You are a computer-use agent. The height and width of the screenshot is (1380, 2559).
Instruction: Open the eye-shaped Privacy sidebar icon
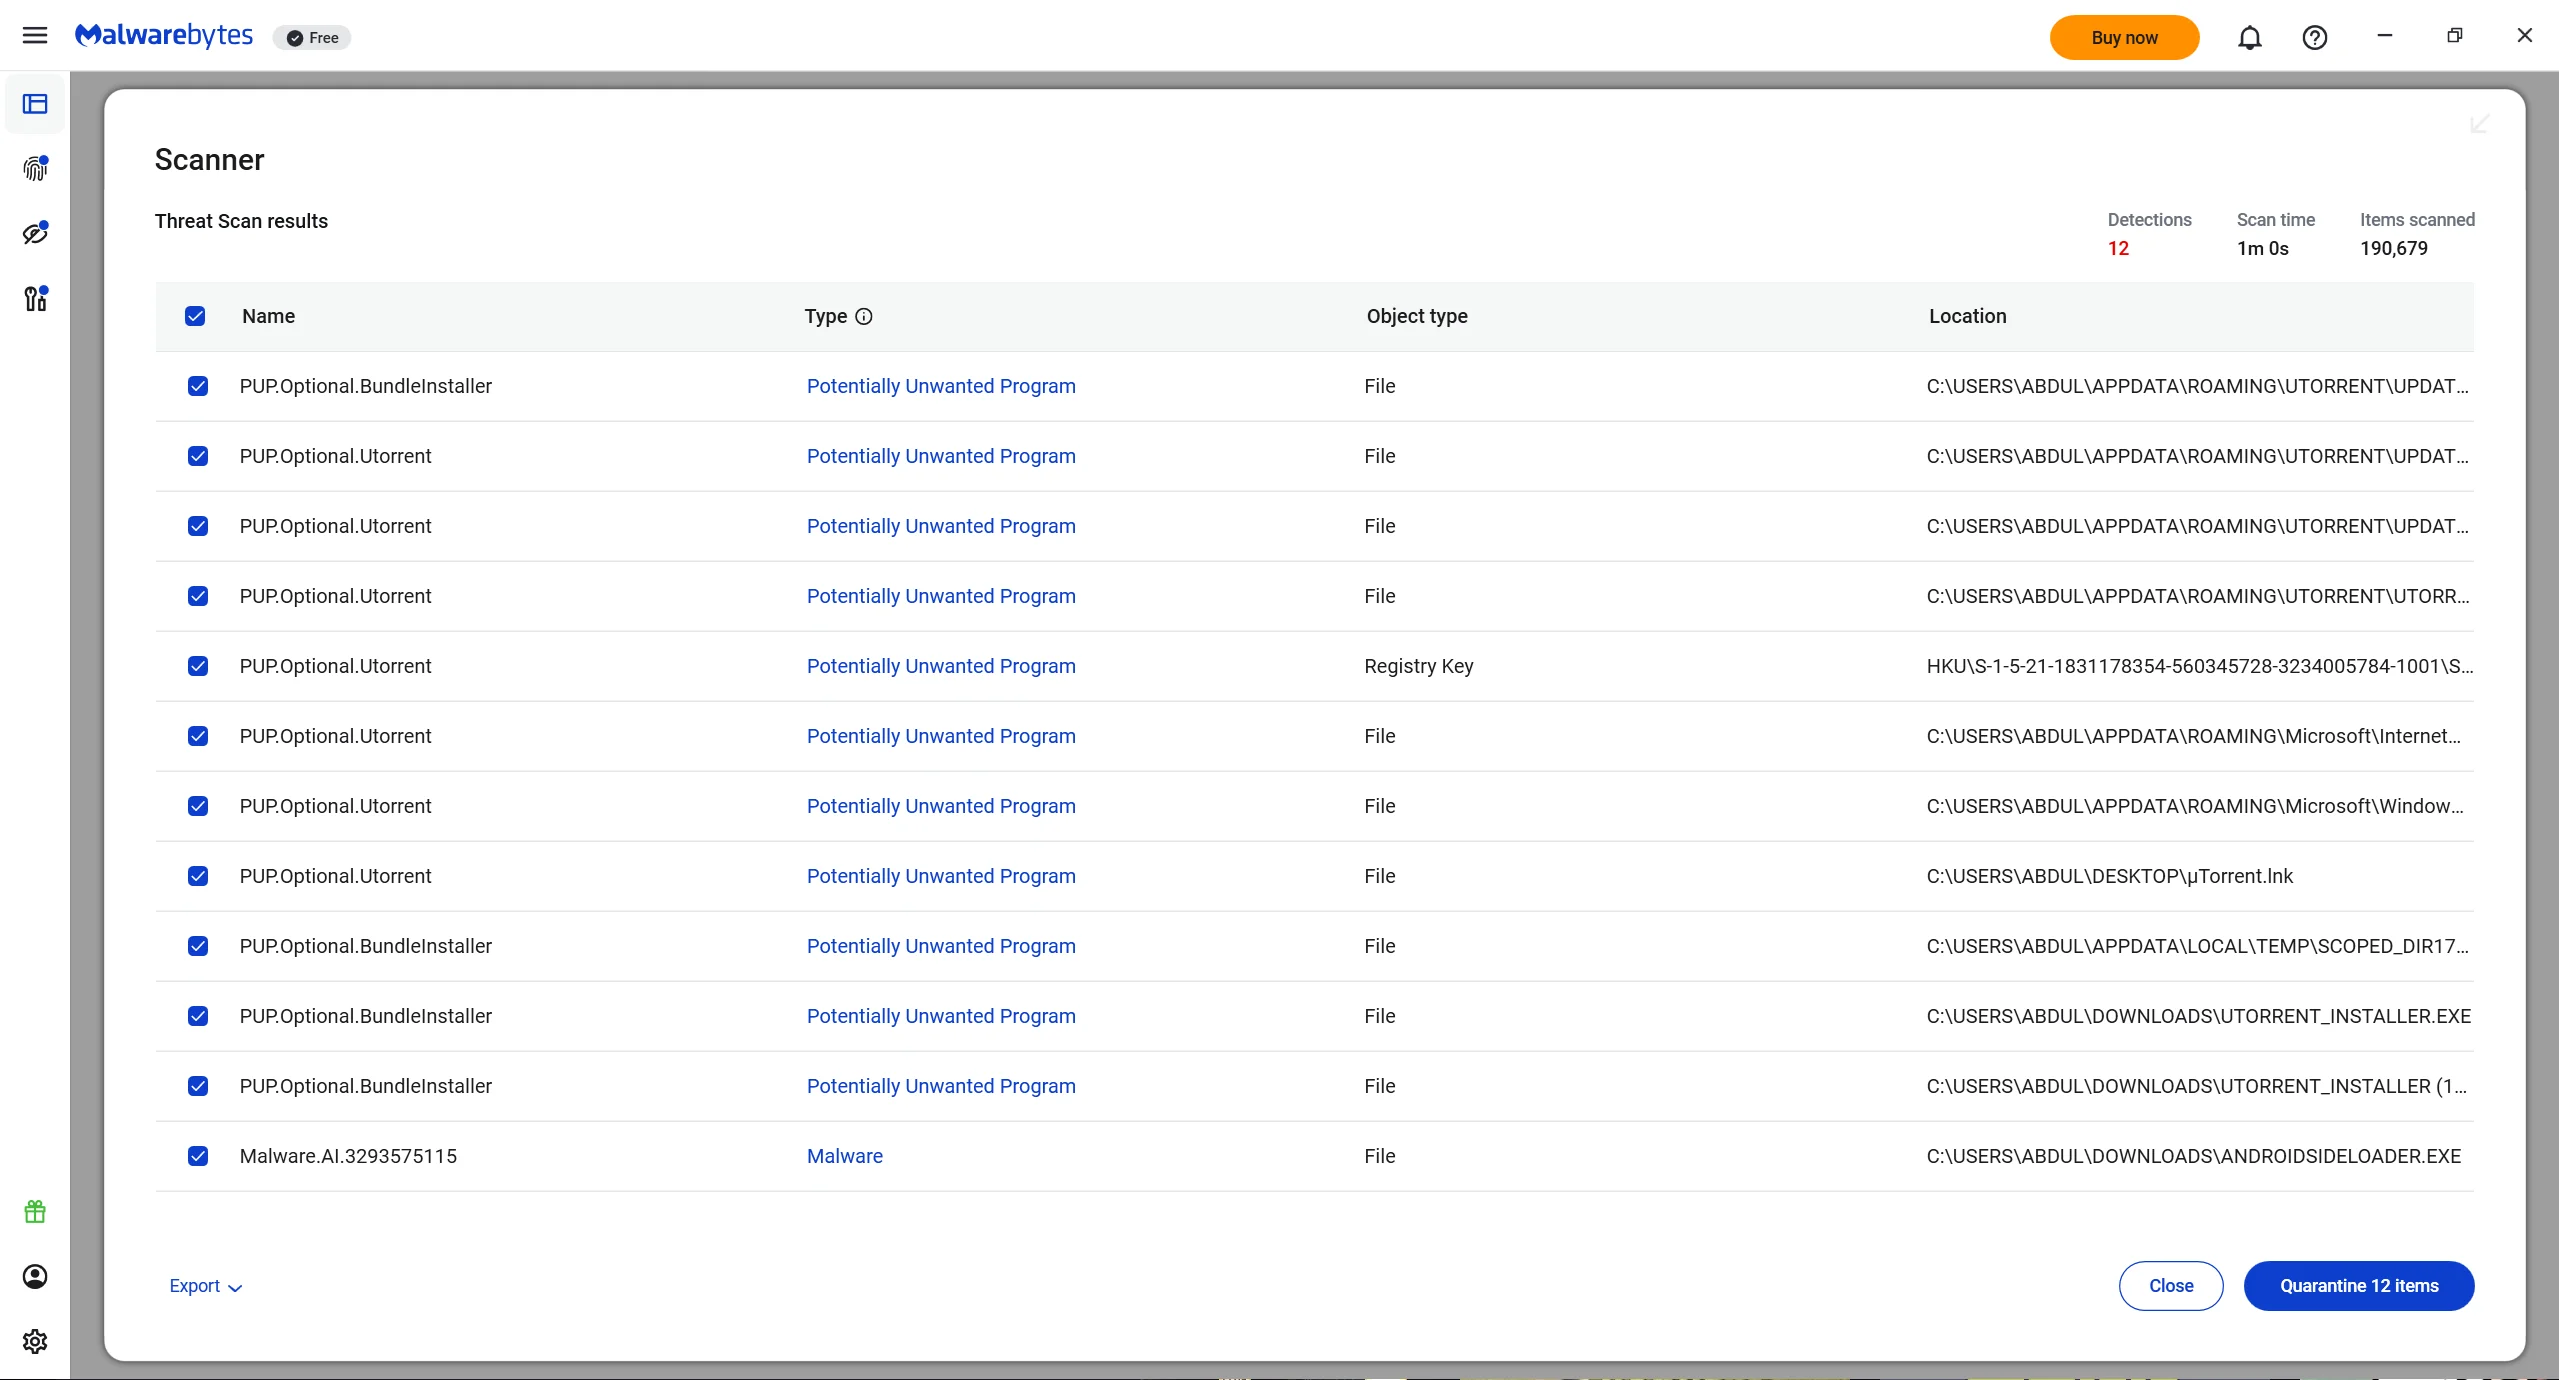point(35,233)
